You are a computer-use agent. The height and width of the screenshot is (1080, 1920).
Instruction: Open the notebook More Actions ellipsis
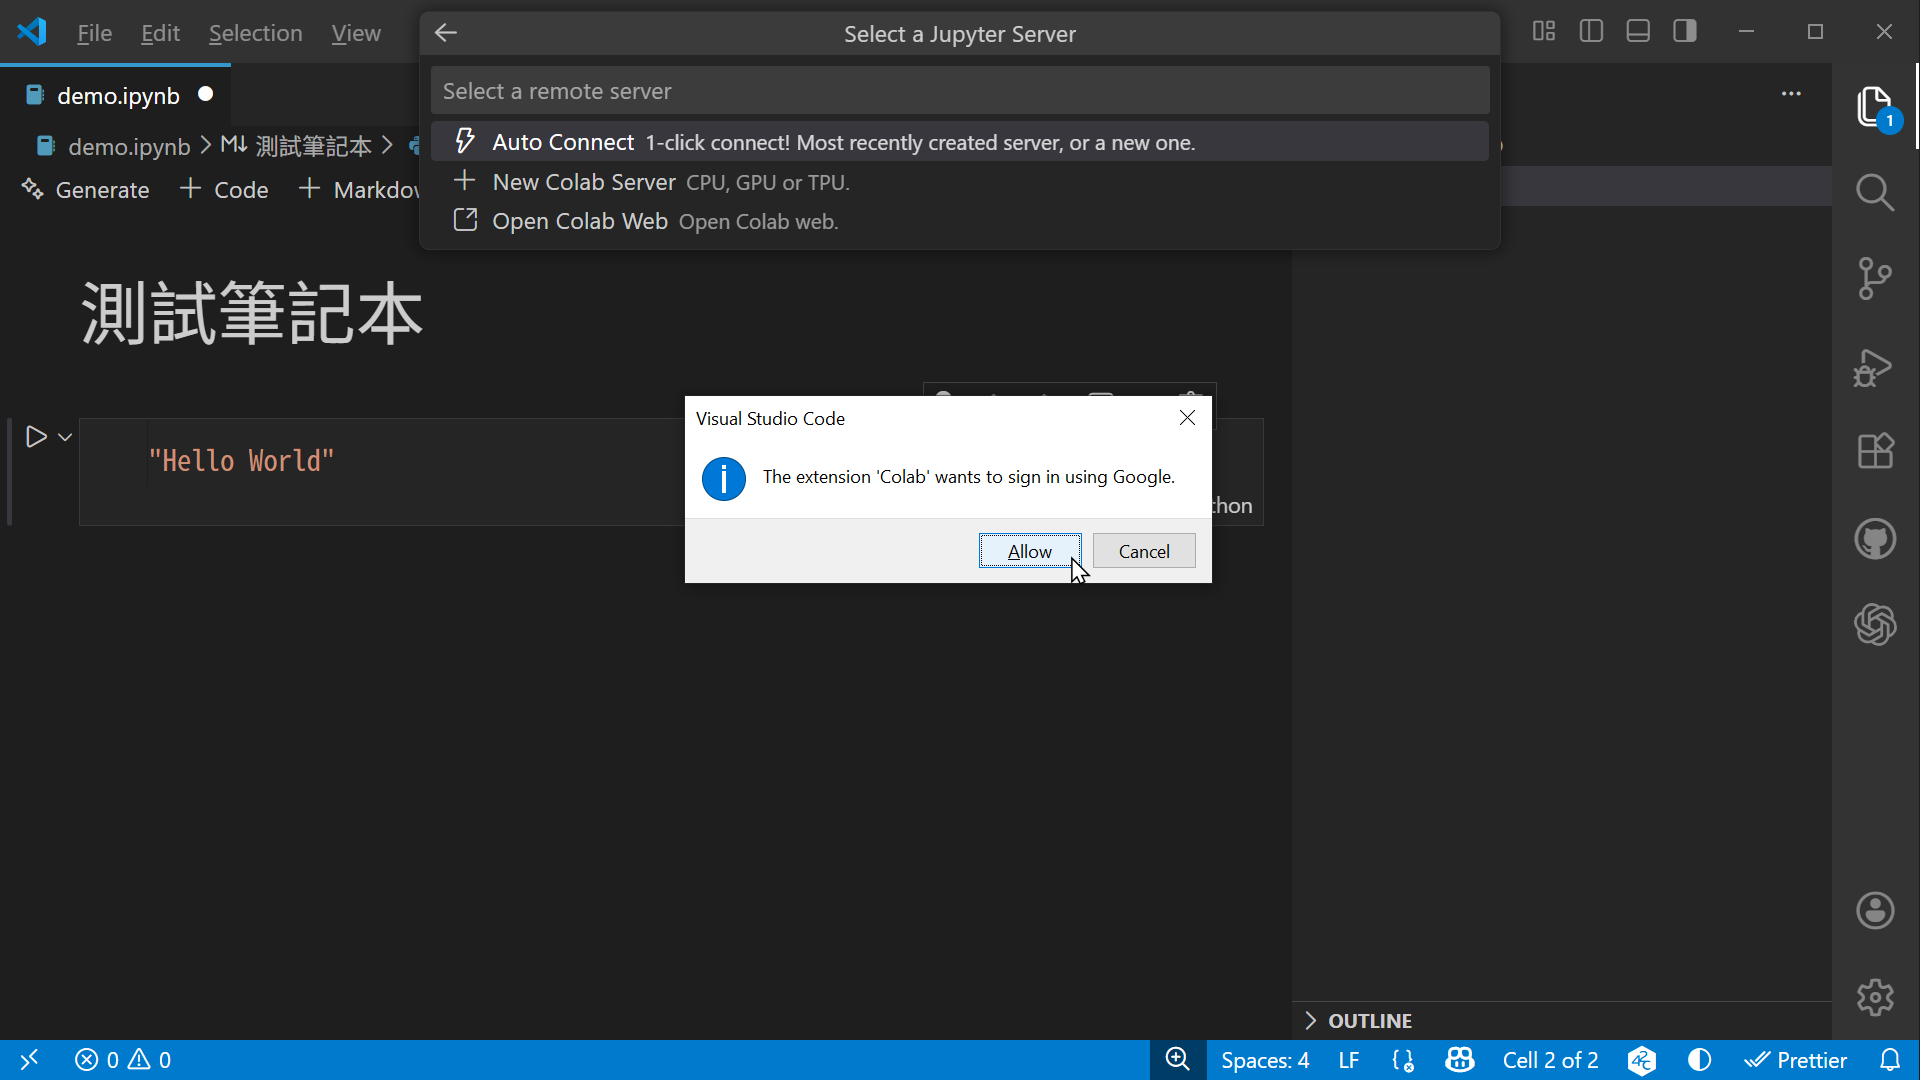[x=1791, y=94]
